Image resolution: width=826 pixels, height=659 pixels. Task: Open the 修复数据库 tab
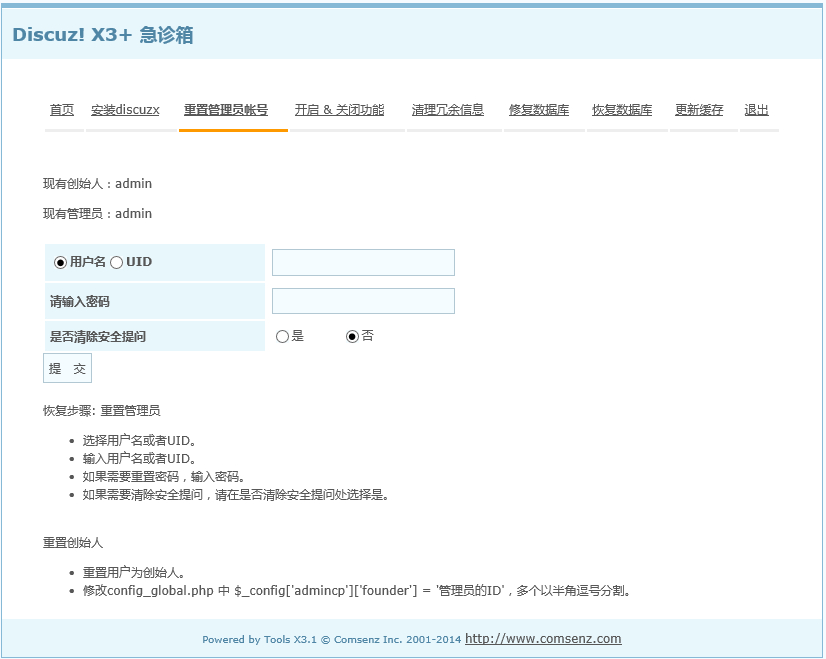[x=539, y=110]
